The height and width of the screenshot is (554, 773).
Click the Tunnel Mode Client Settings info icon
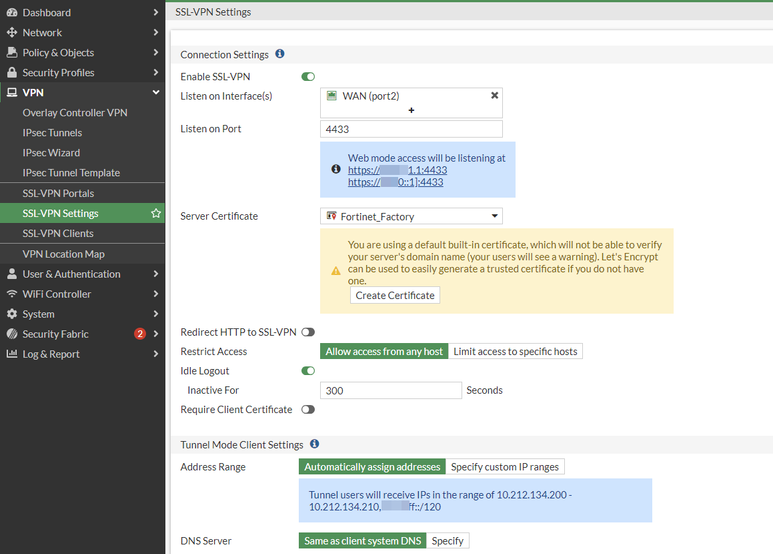[314, 444]
